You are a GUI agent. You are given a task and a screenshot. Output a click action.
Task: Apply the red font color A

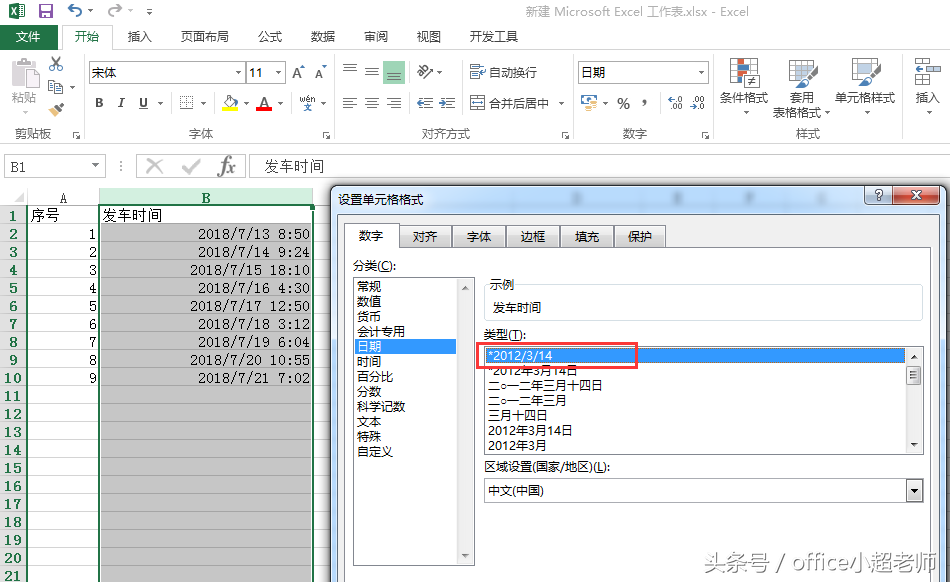click(x=264, y=104)
